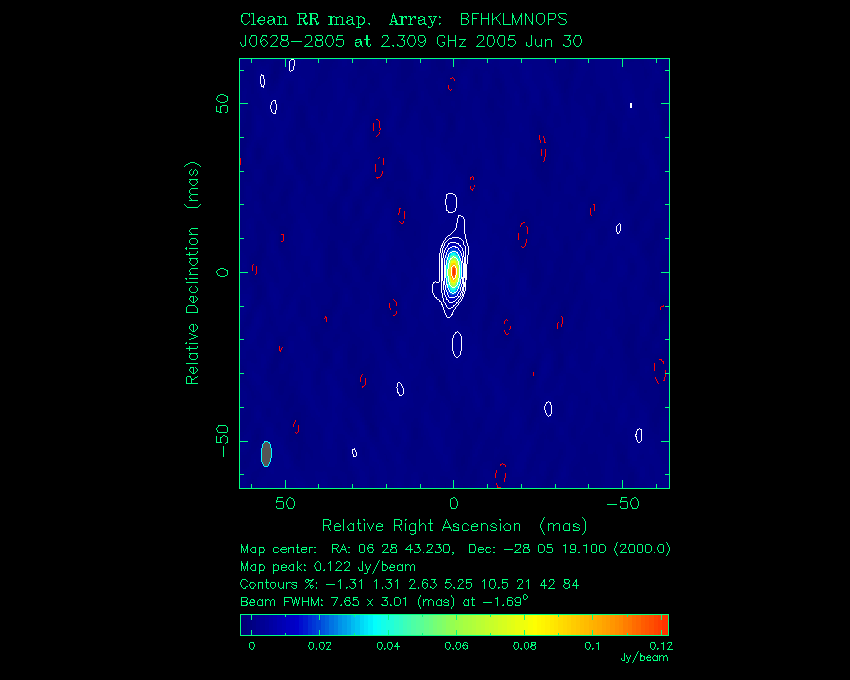Click the '0.1' color bar tick label
The width and height of the screenshot is (850, 680).
593,646
